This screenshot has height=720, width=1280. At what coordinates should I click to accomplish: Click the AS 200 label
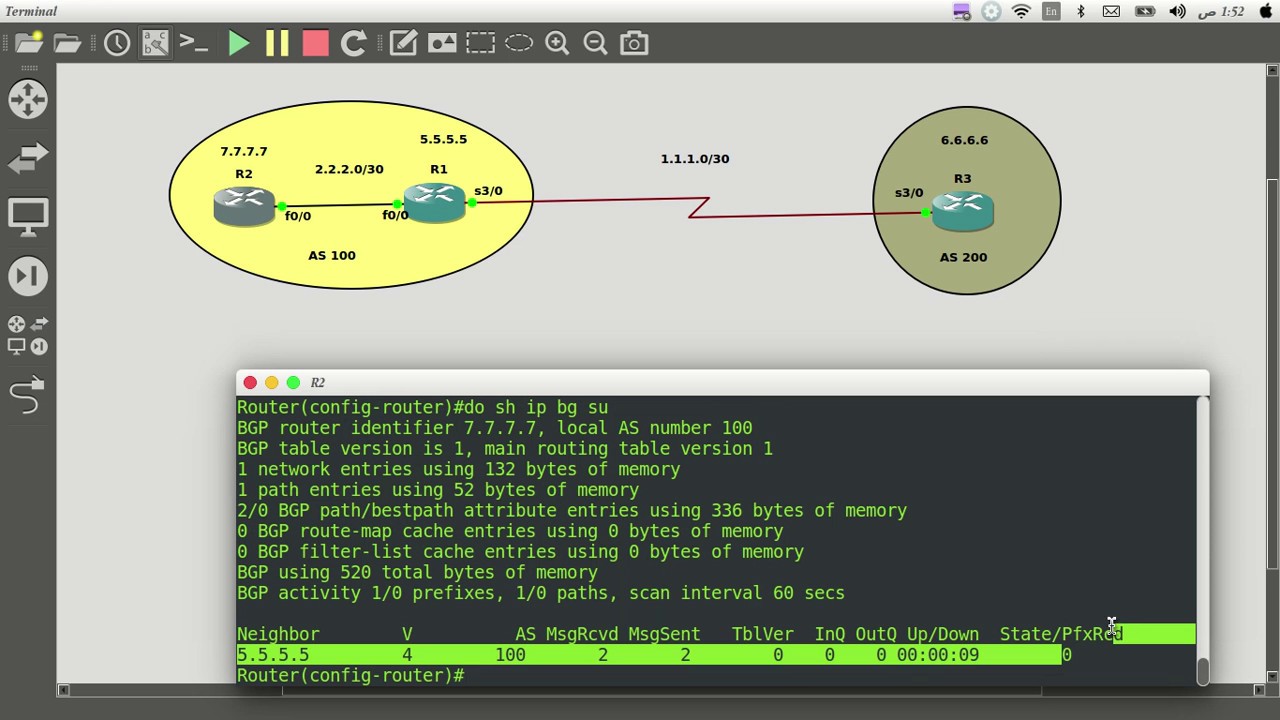963,257
